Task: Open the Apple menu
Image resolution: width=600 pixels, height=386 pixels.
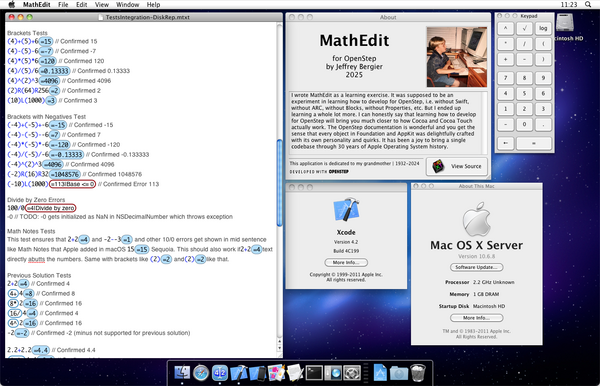Action: click(12, 5)
